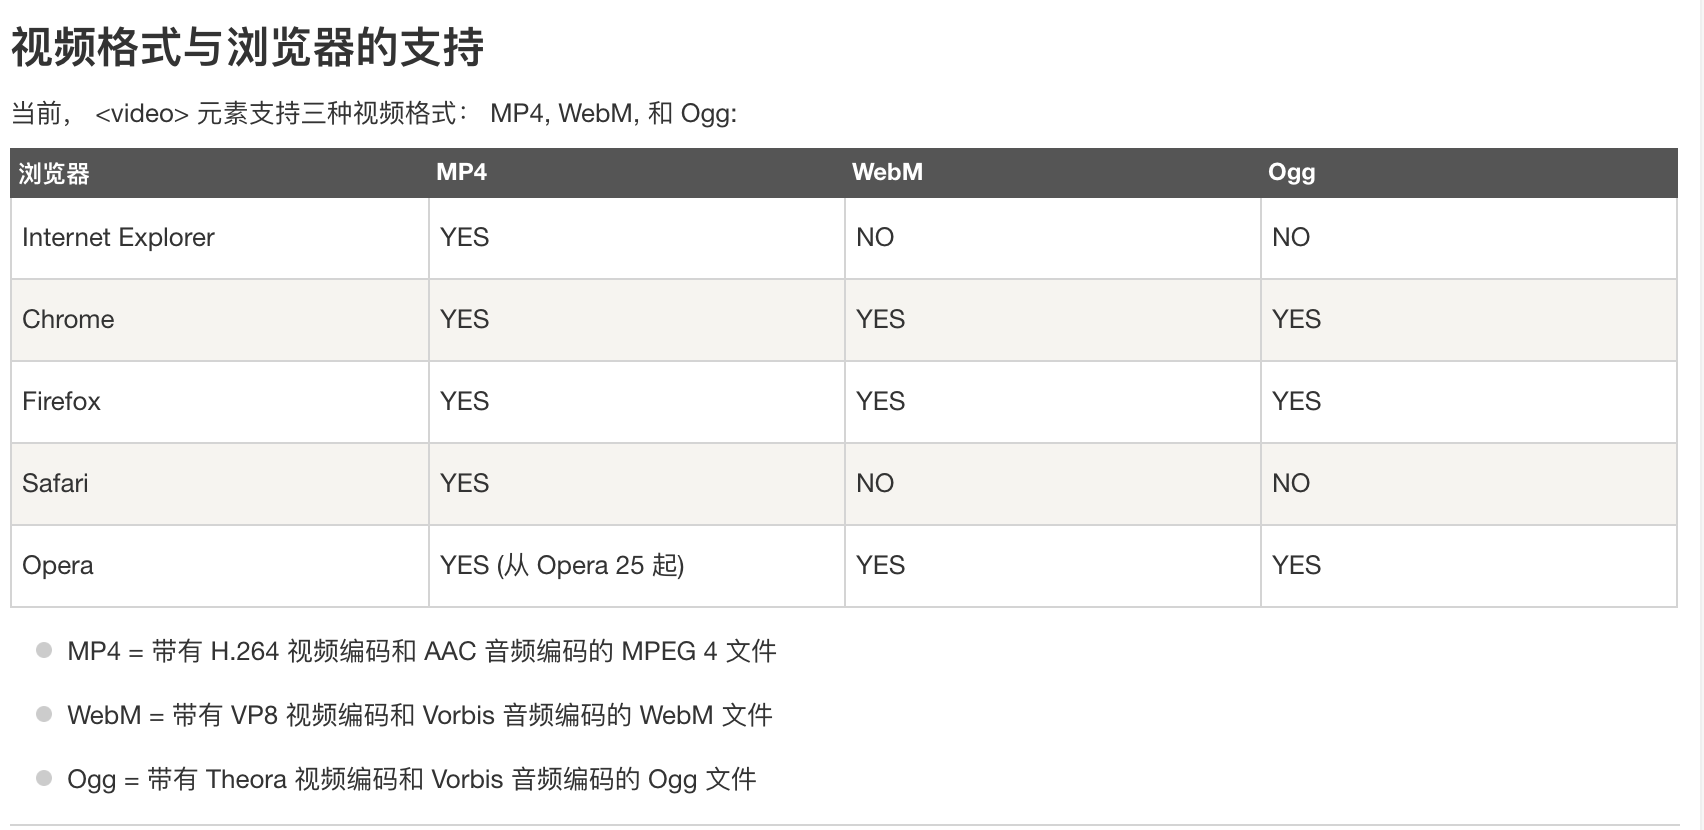Click the Firefox row label
This screenshot has width=1704, height=830.
[61, 401]
